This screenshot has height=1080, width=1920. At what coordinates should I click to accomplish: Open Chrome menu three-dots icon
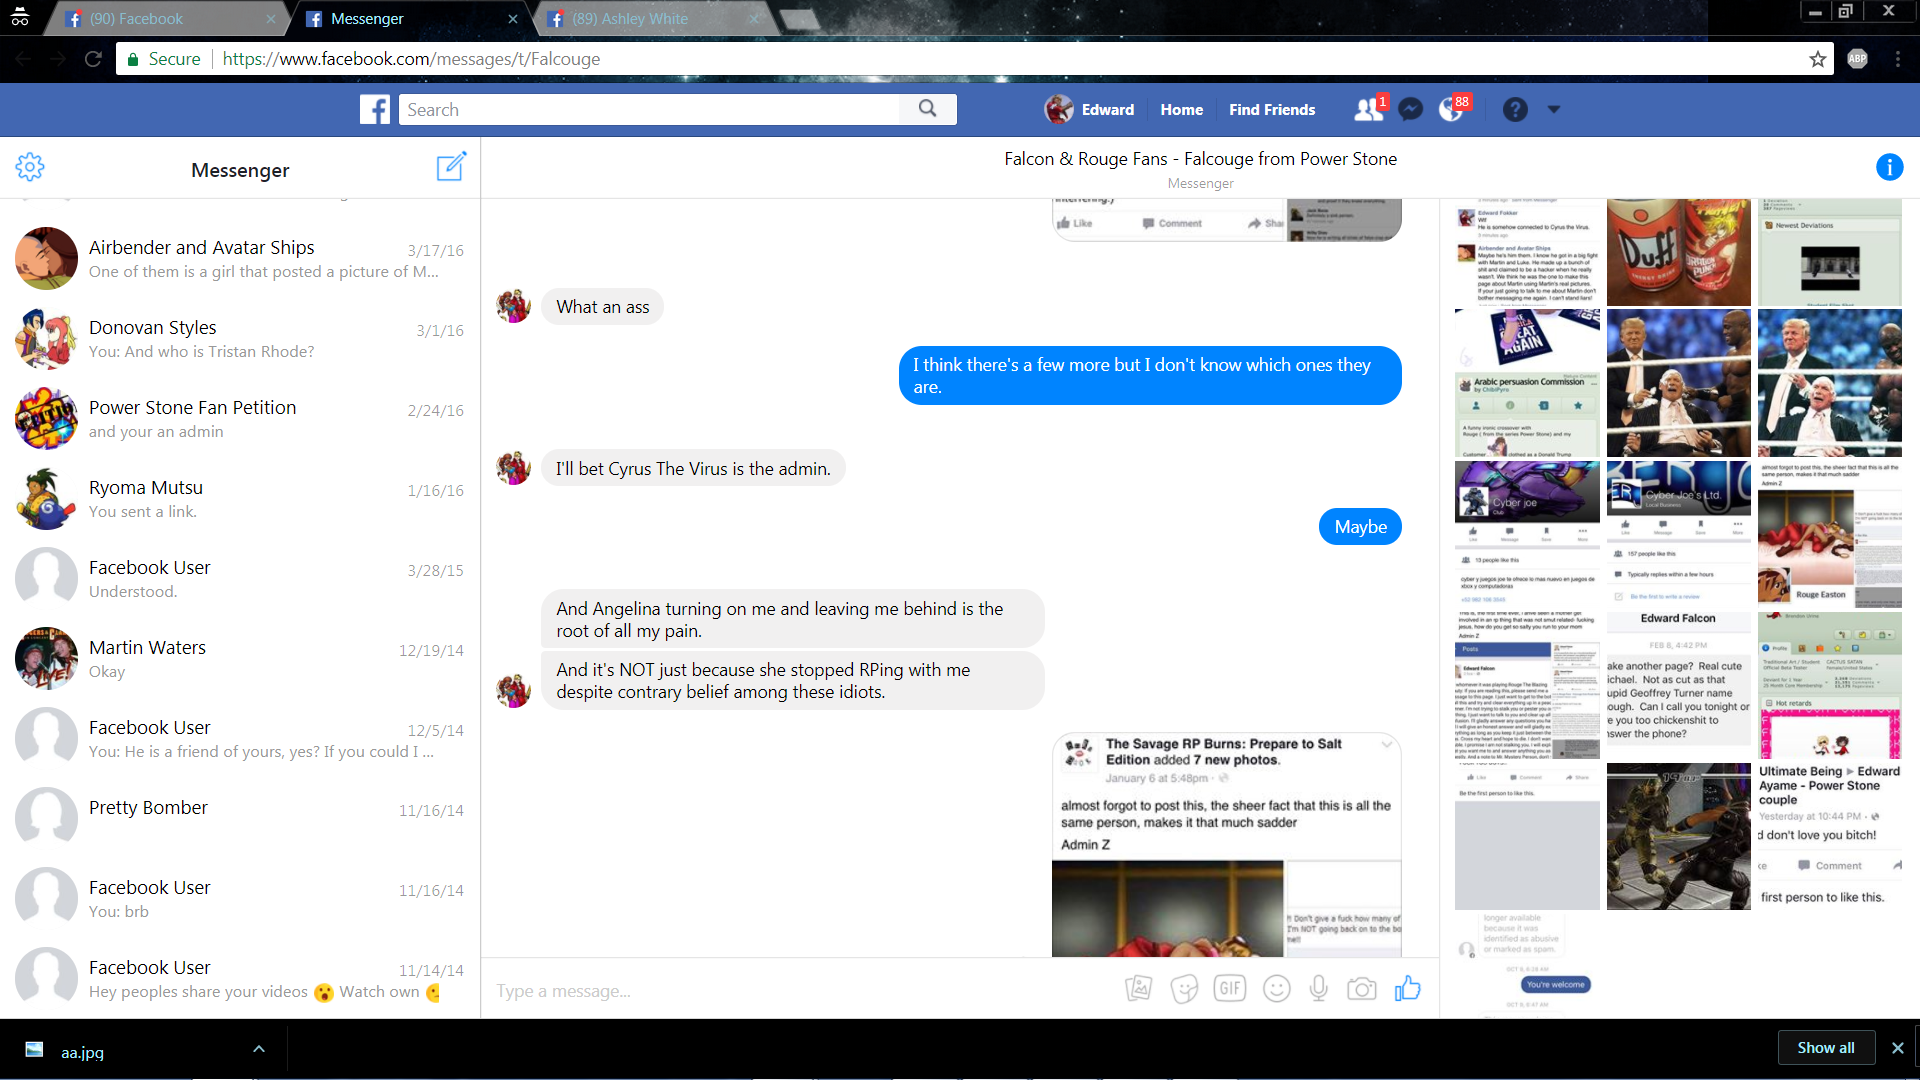click(x=1898, y=59)
